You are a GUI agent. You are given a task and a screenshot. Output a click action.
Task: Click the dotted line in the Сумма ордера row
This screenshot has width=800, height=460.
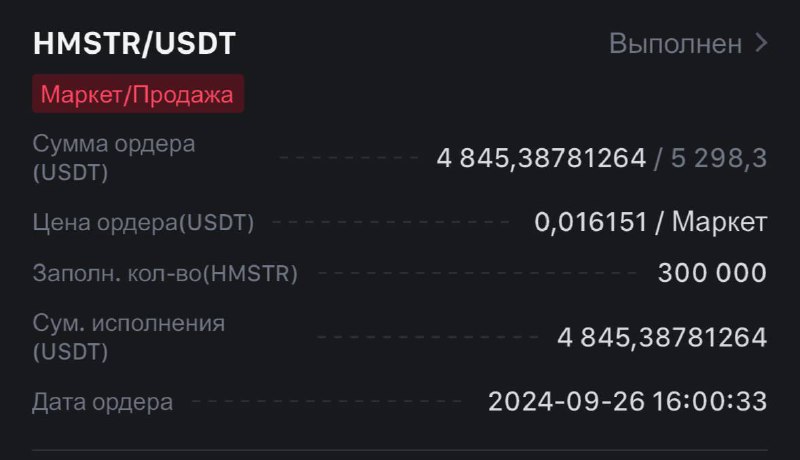click(x=349, y=158)
